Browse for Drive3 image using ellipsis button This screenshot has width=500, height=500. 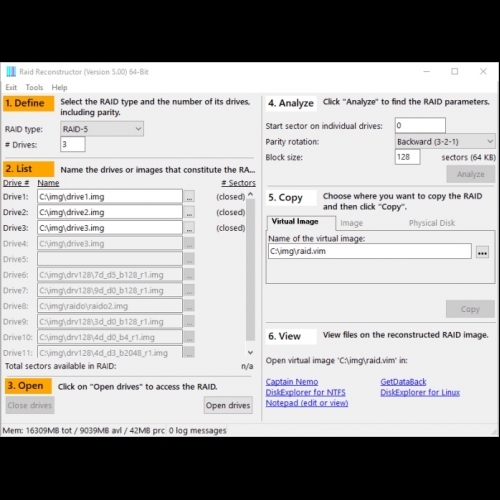coord(189,228)
